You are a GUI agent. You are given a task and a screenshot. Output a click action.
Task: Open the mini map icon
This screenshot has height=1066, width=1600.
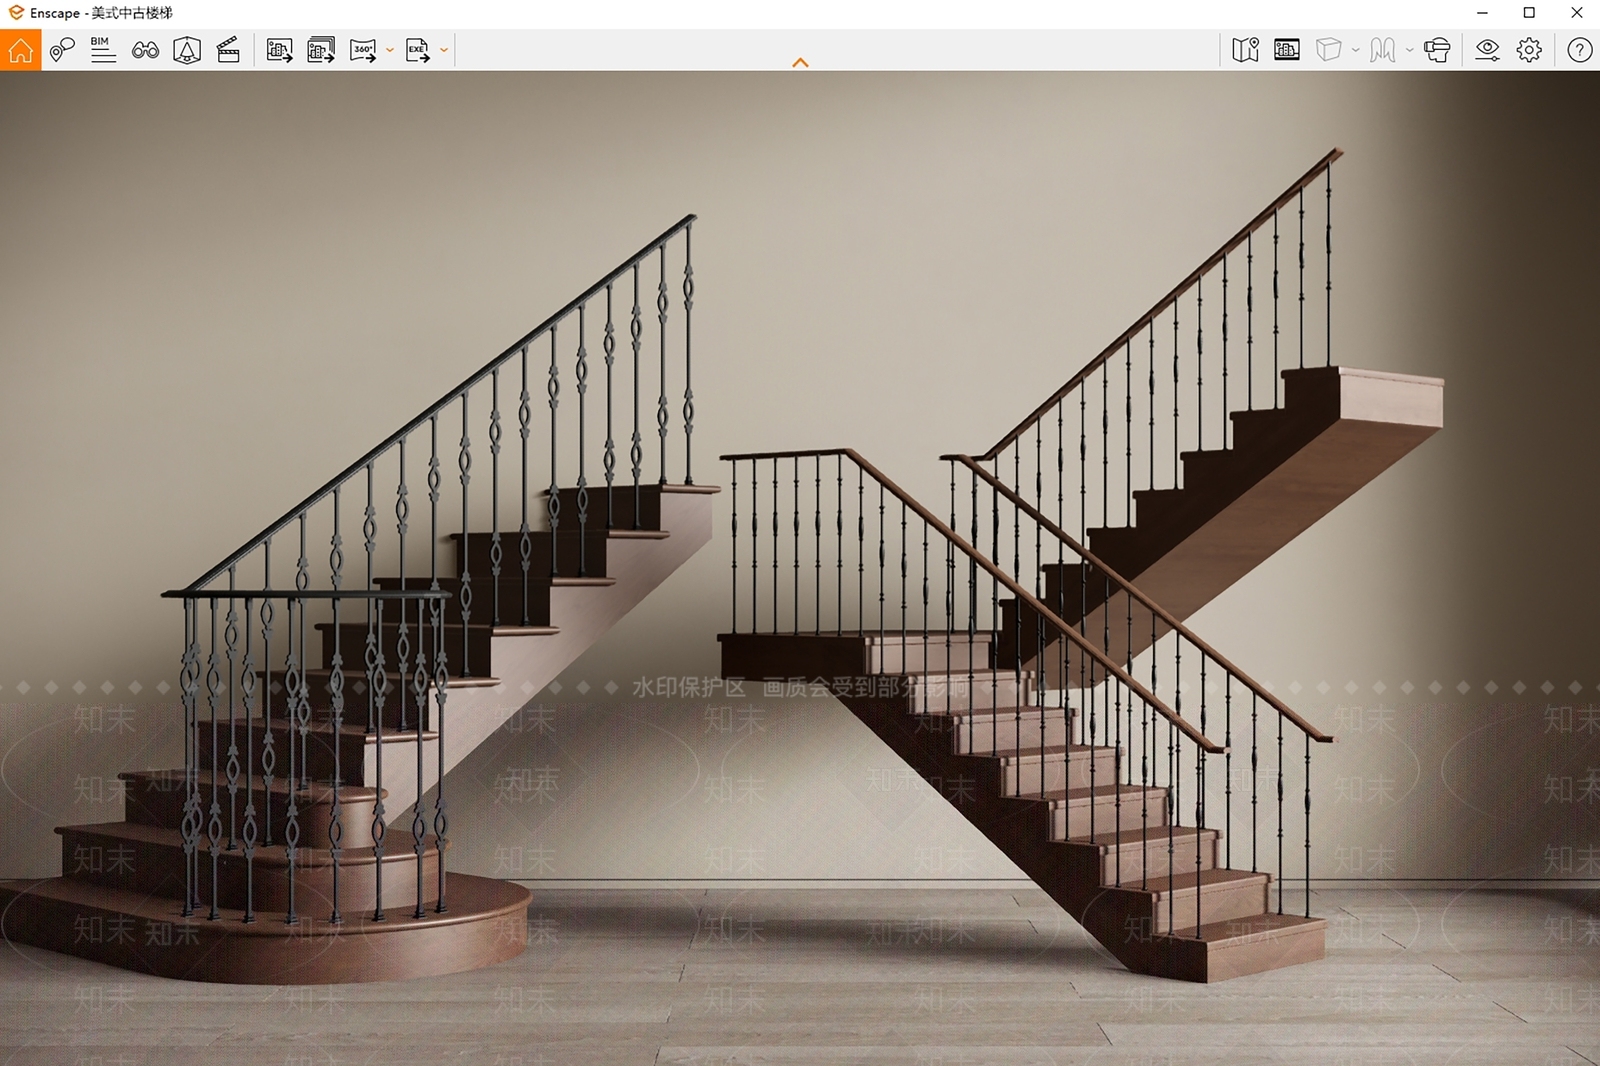(x=1245, y=50)
